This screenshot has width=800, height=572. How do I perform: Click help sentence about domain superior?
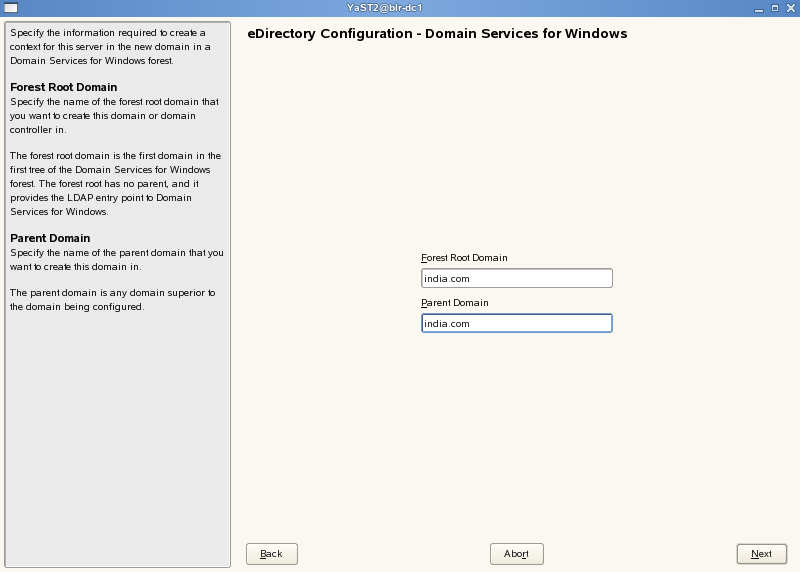click(112, 299)
